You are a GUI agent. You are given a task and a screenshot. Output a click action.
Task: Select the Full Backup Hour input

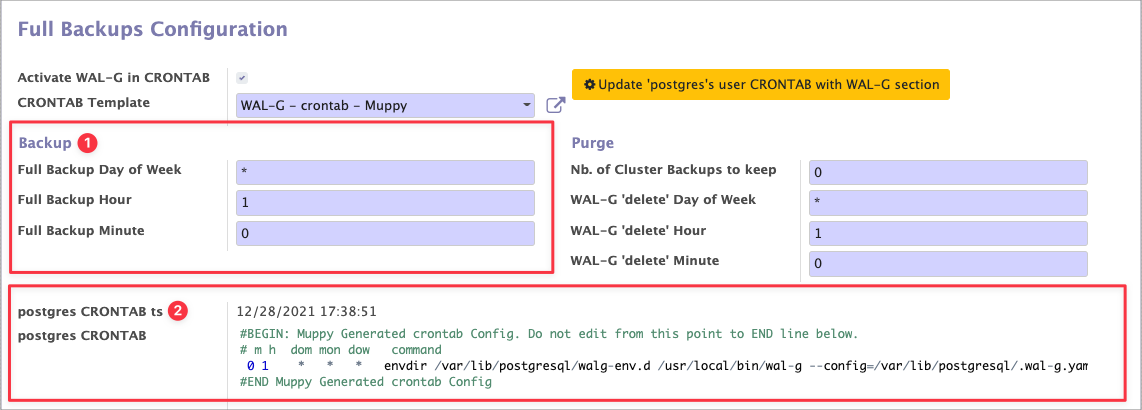click(x=385, y=203)
